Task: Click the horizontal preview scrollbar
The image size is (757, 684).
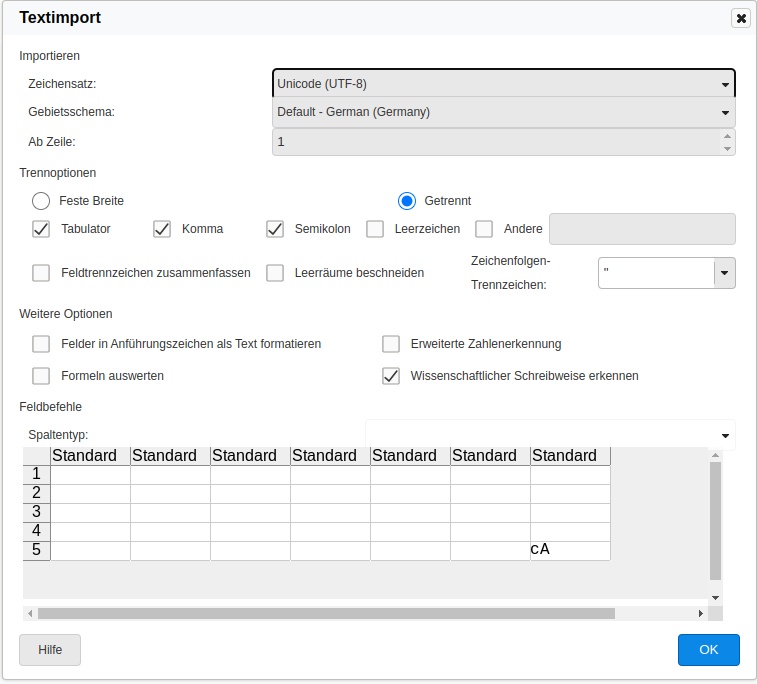Action: click(326, 613)
